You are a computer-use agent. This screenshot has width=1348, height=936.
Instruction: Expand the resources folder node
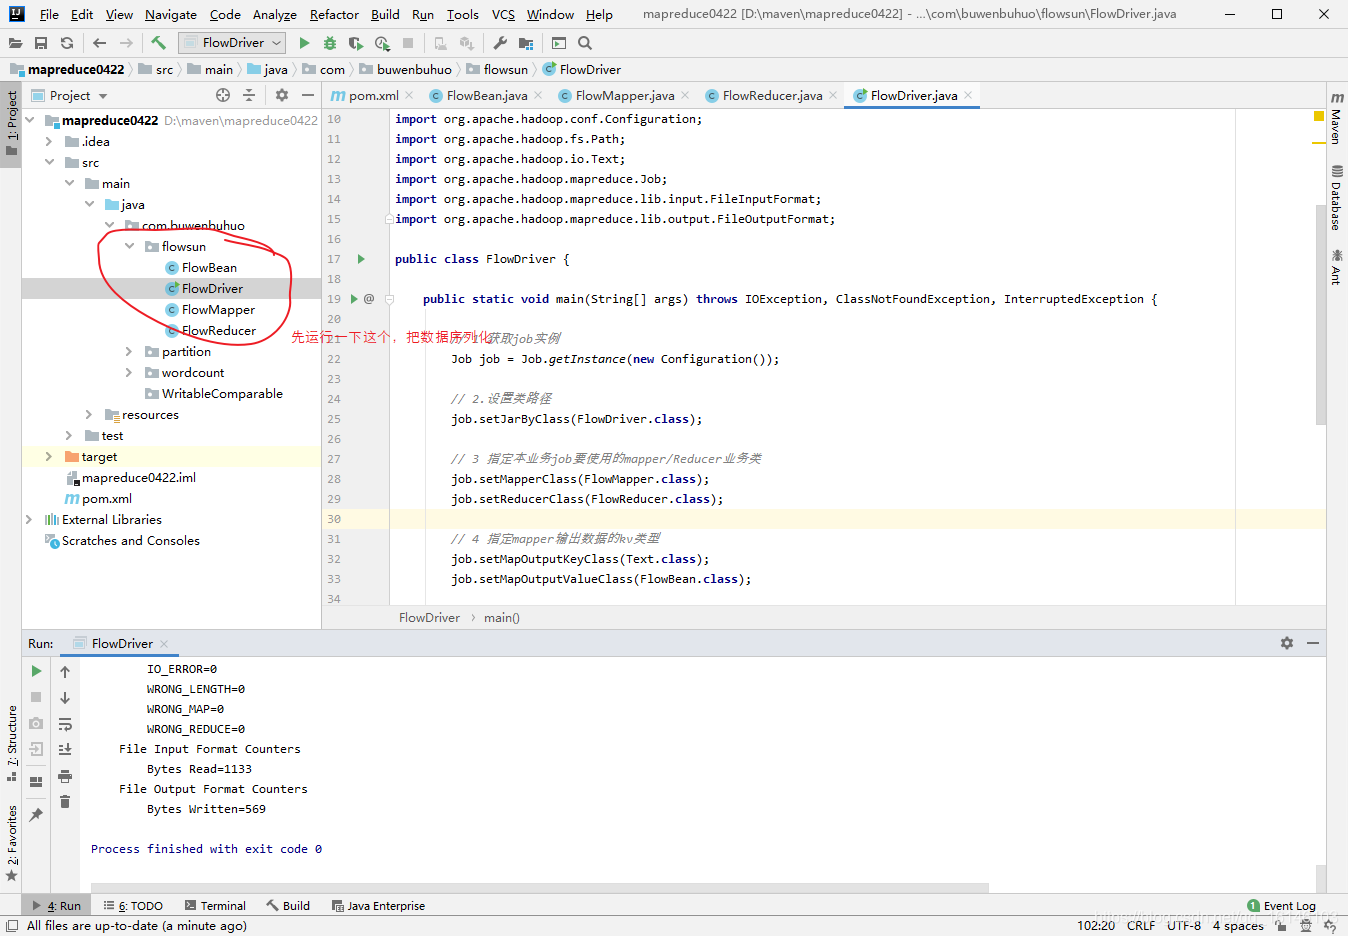(x=89, y=415)
